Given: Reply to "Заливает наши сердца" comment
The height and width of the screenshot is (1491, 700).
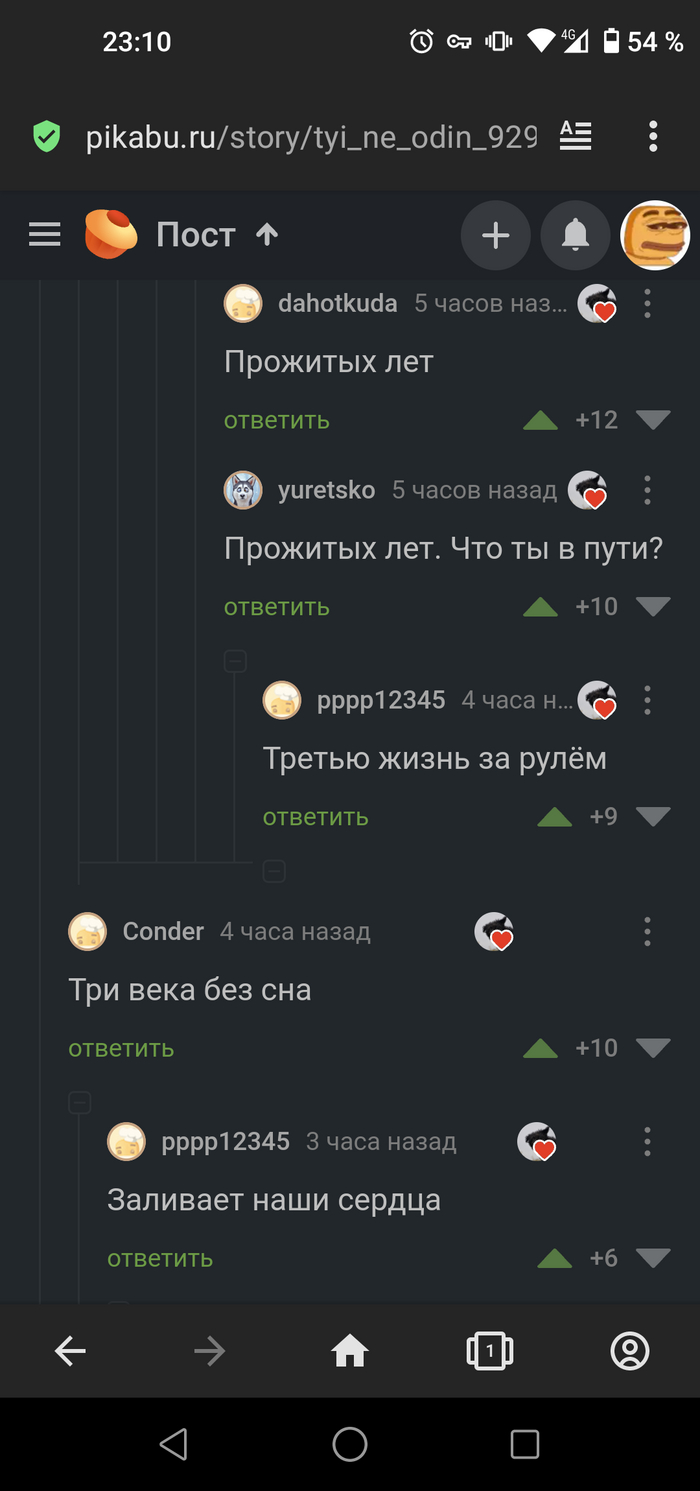Looking at the screenshot, I should click(160, 1258).
